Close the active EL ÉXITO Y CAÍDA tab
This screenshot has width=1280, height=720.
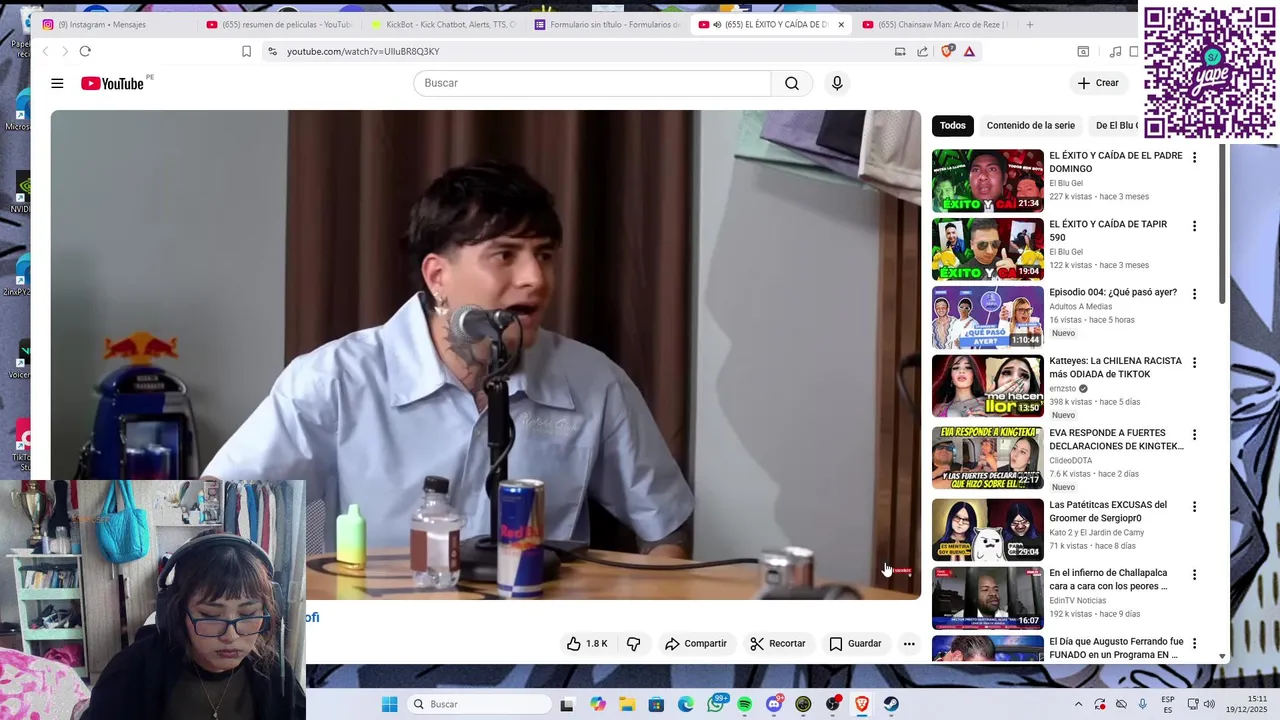(x=841, y=25)
